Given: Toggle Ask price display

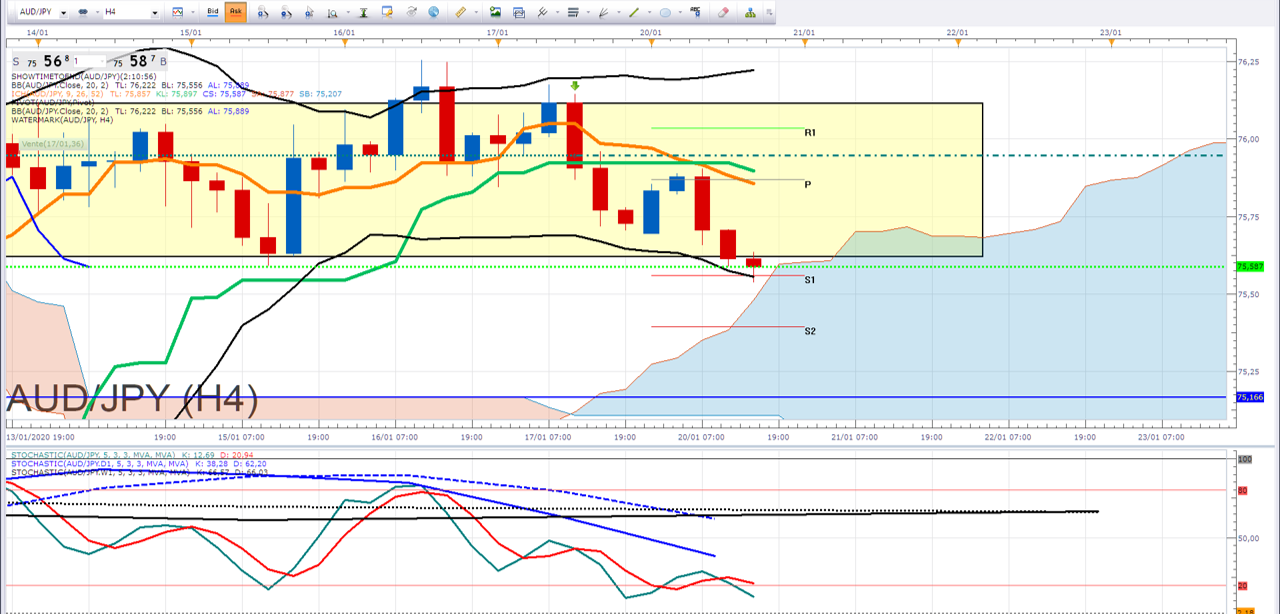Looking at the screenshot, I should (236, 12).
